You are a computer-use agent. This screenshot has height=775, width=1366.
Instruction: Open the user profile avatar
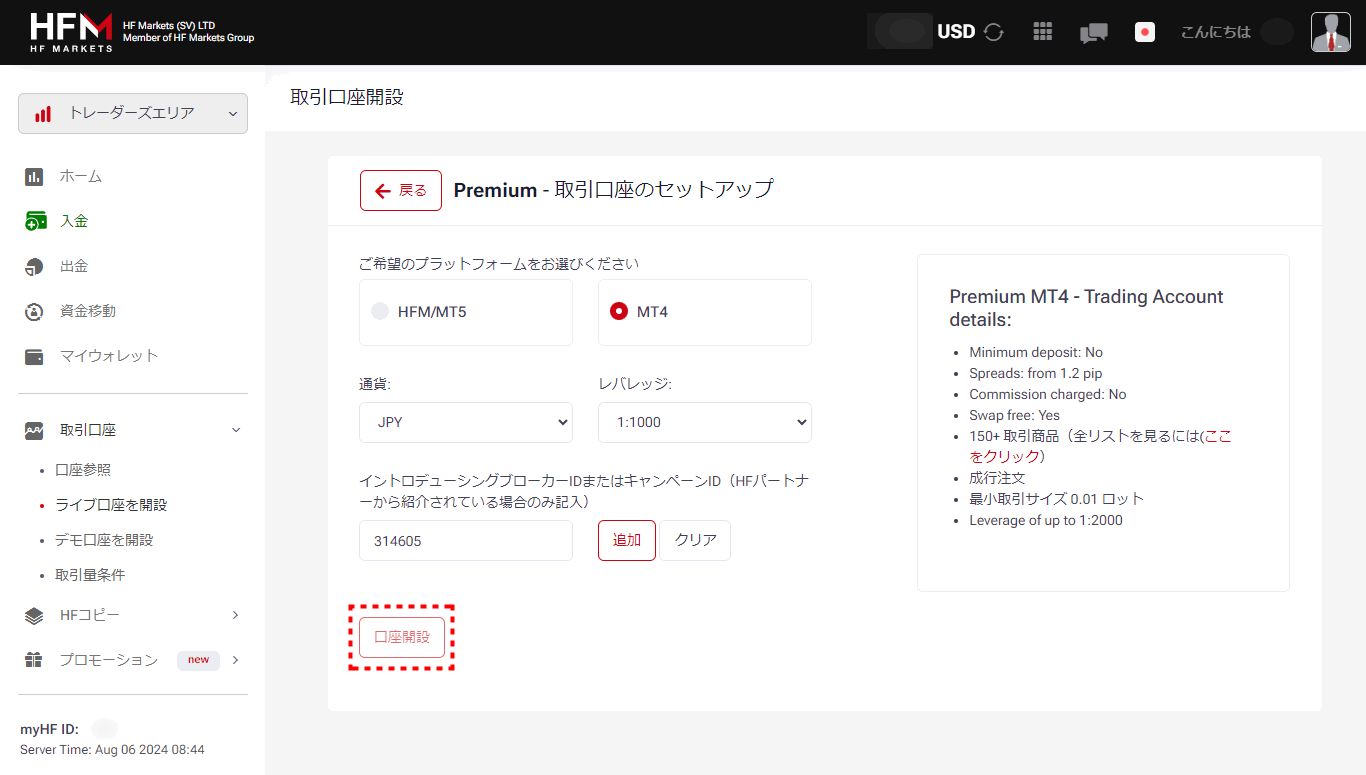[x=1331, y=32]
